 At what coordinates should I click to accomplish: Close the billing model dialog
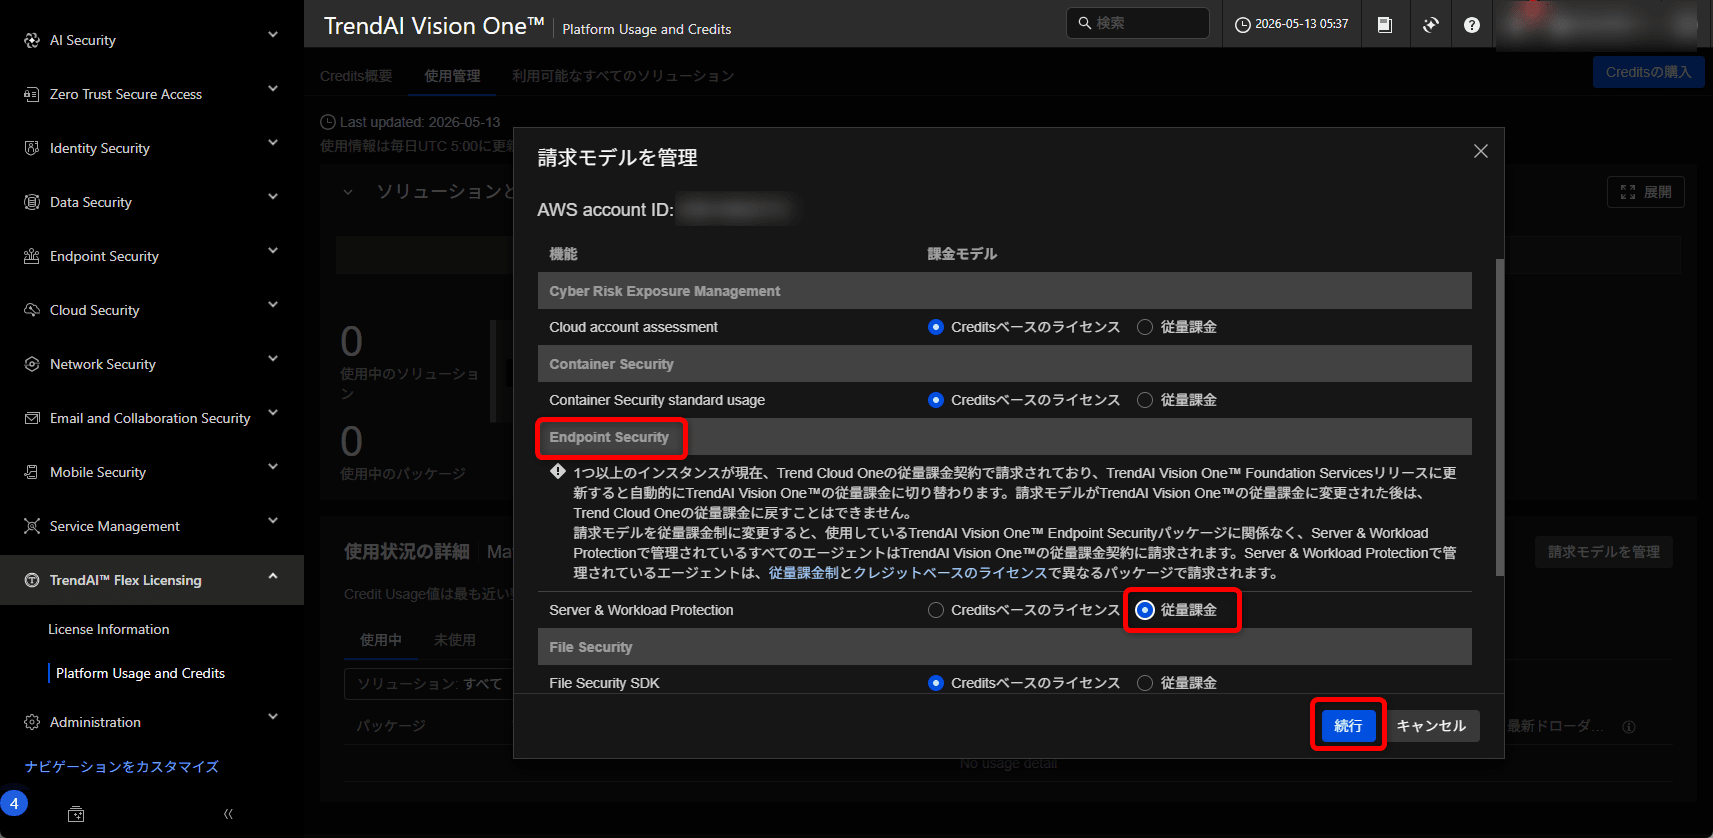click(x=1481, y=151)
